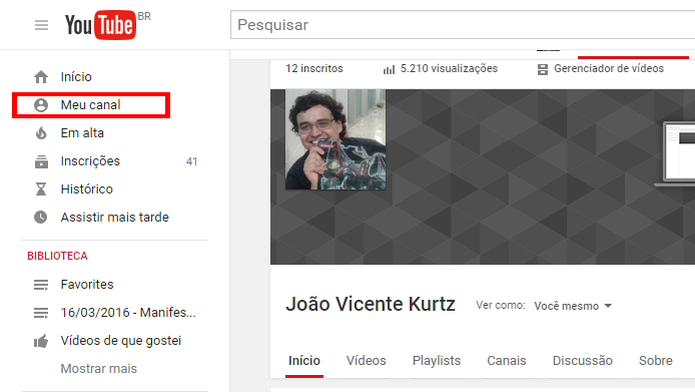Click the Gerenciador de vídeos icon

(543, 69)
